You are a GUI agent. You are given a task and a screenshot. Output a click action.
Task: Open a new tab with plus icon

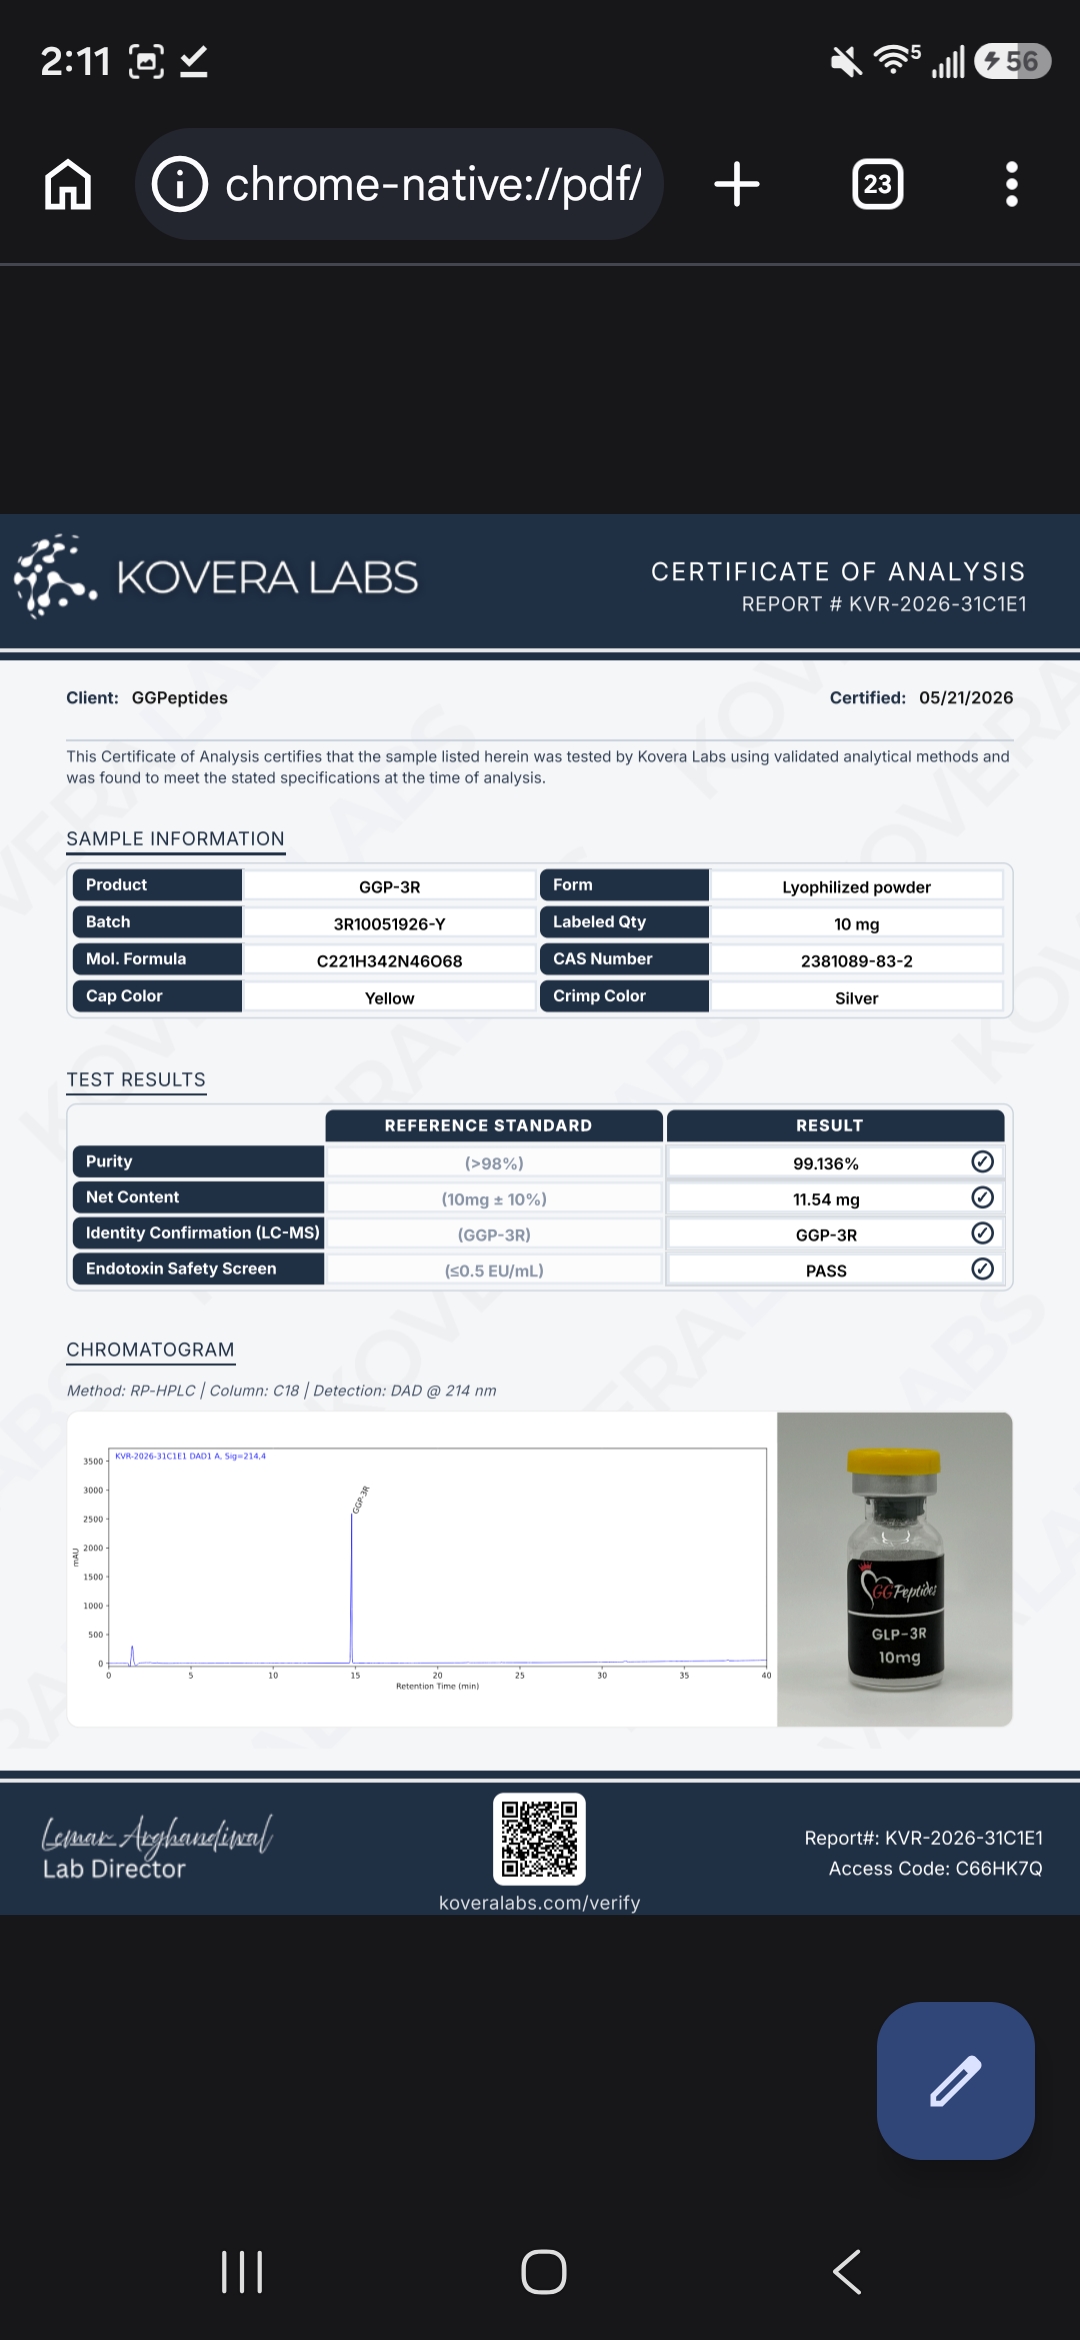point(737,185)
